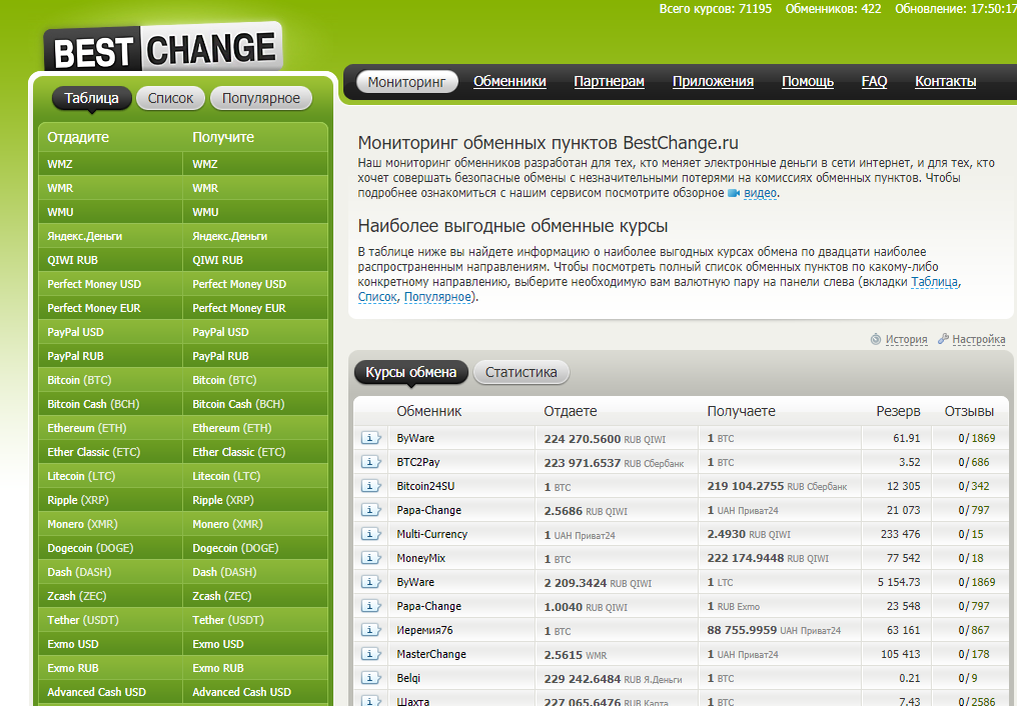1017x706 pixels.
Task: Open reviews 0/686 for BTC2Pay
Action: tap(974, 462)
